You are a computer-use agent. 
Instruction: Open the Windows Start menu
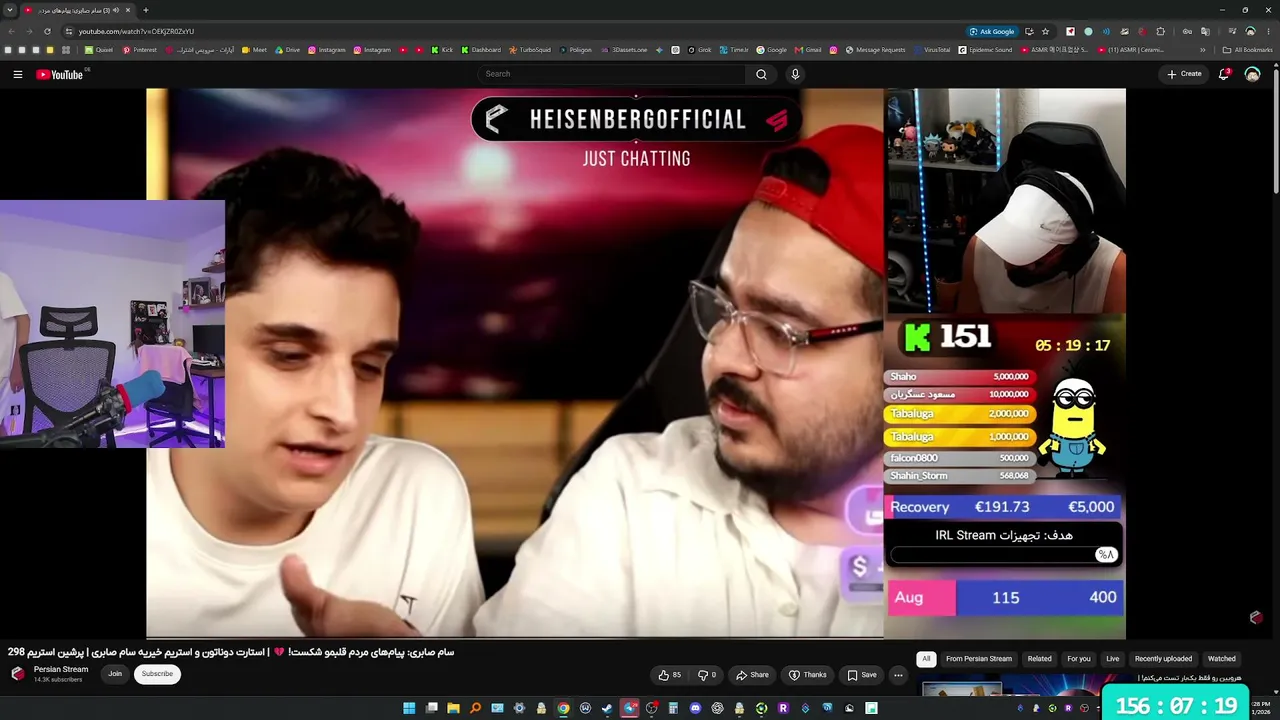[409, 708]
